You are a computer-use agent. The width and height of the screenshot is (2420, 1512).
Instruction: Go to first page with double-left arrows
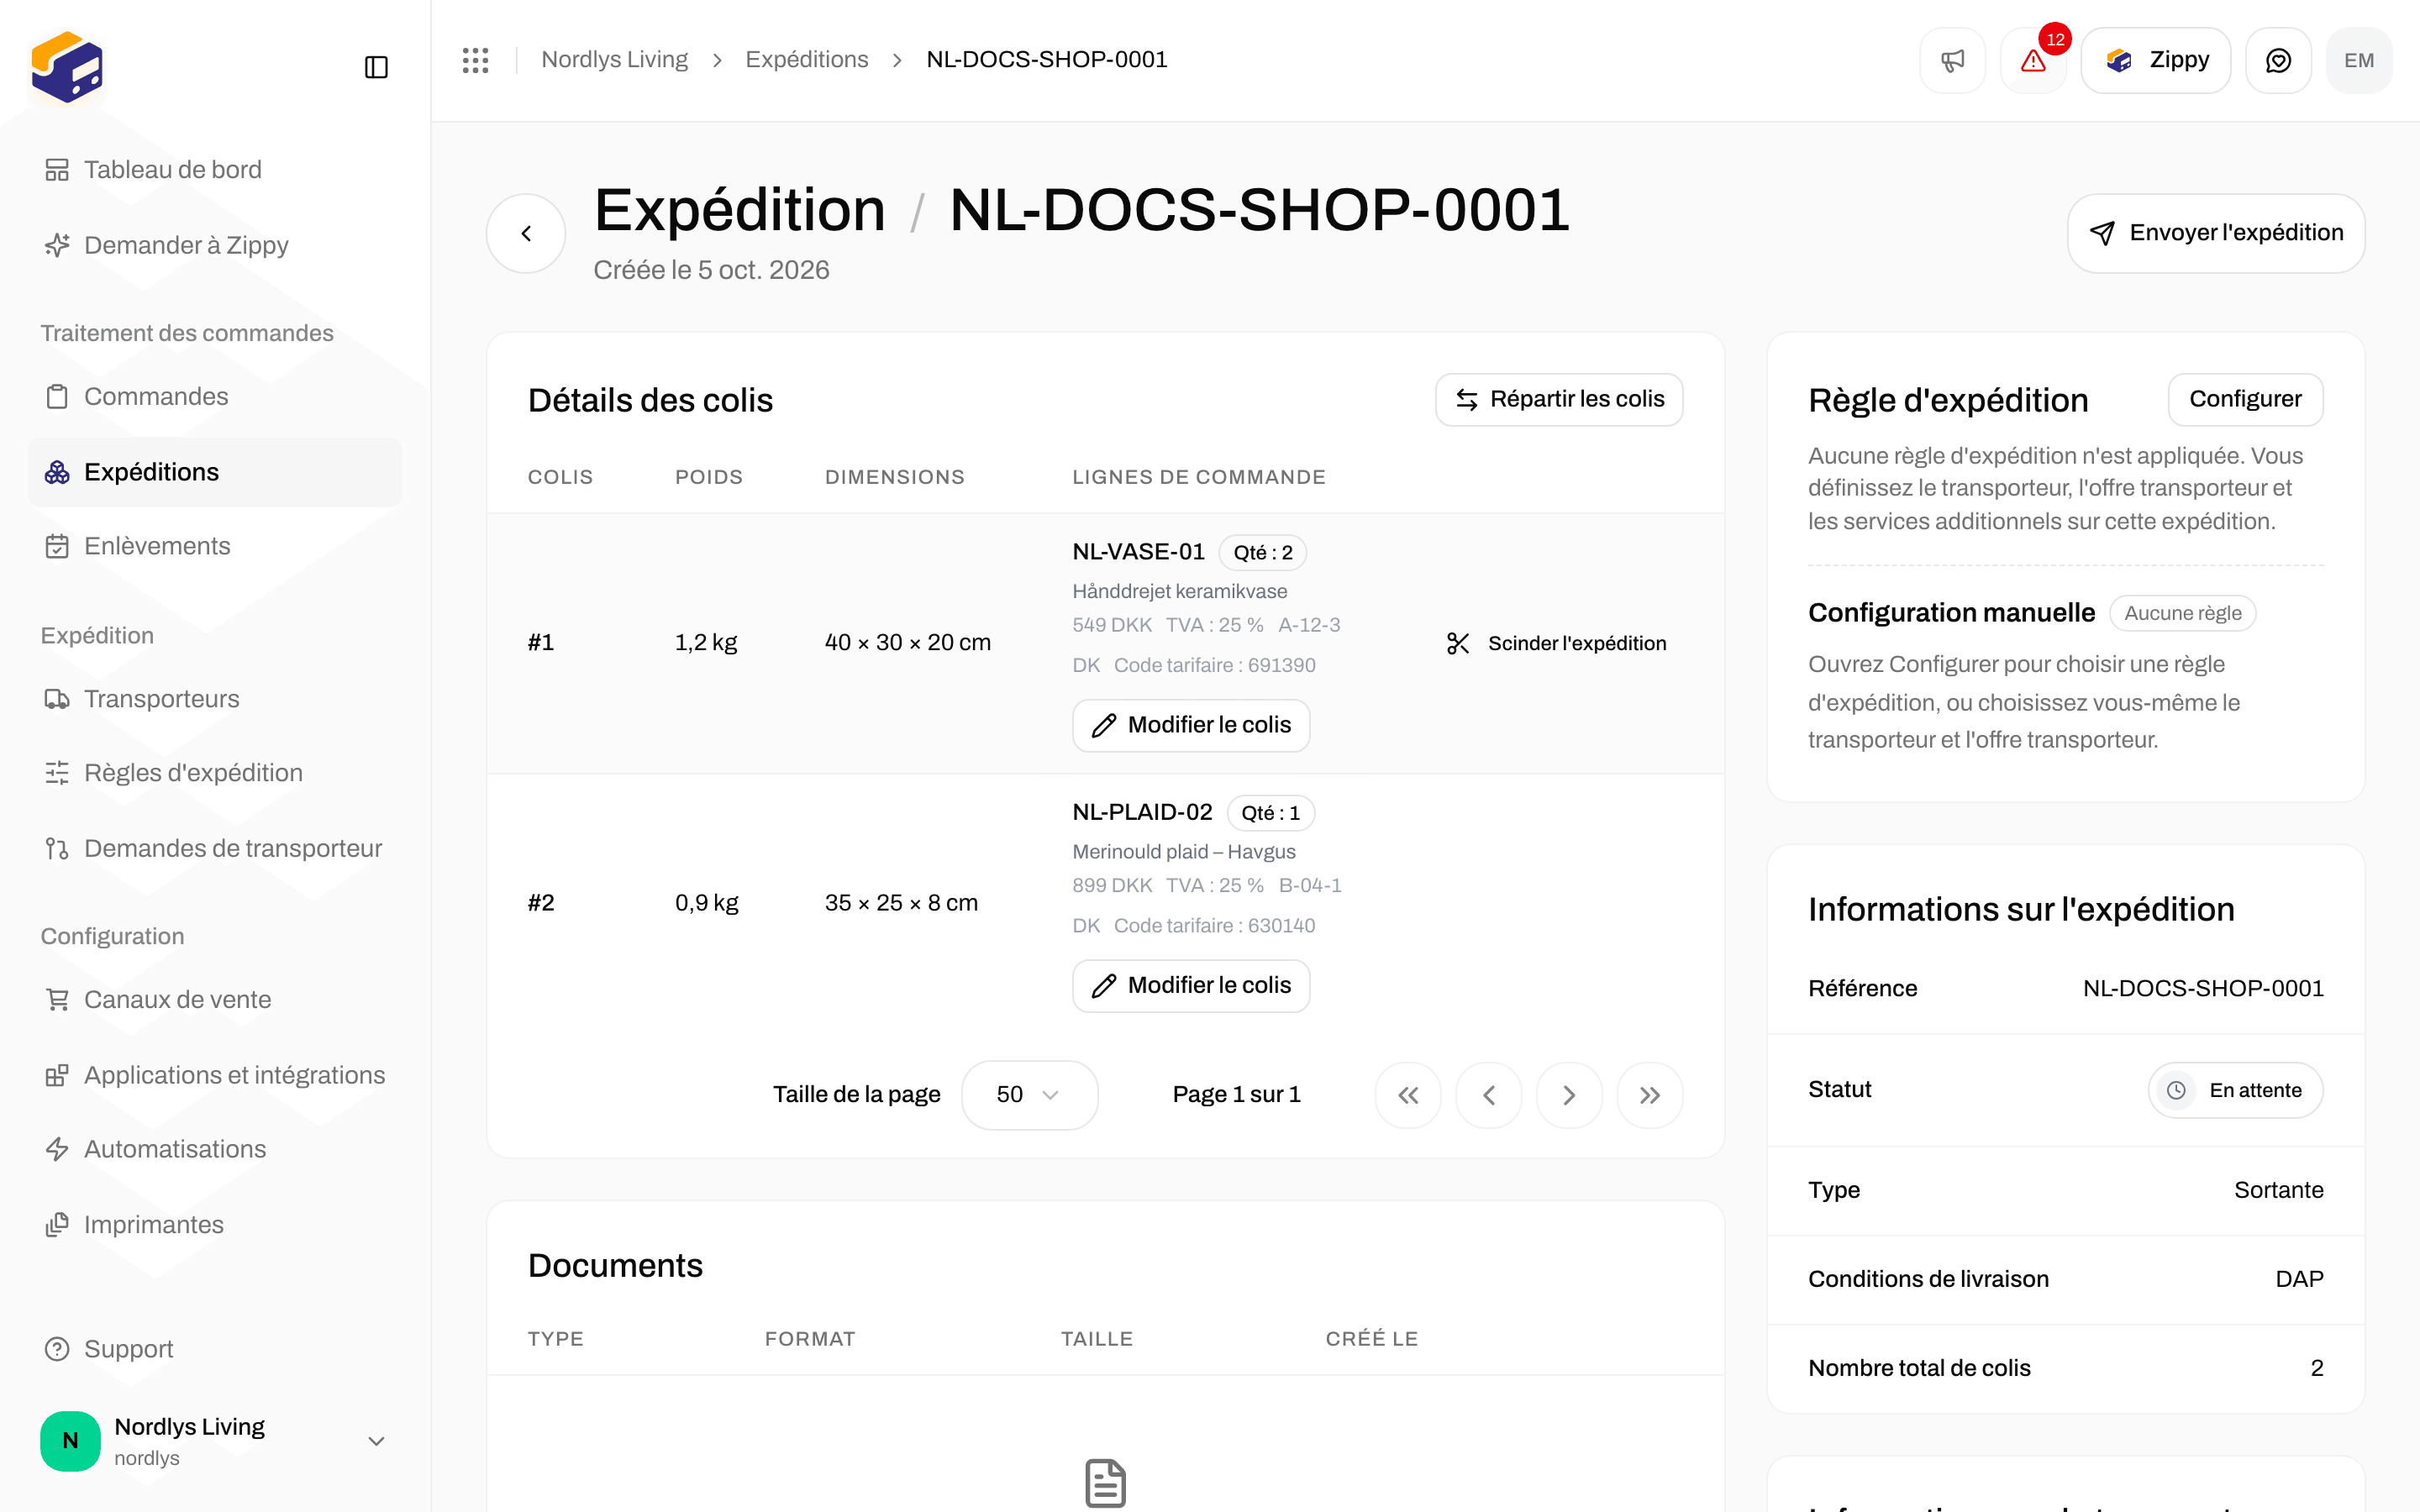tap(1408, 1095)
